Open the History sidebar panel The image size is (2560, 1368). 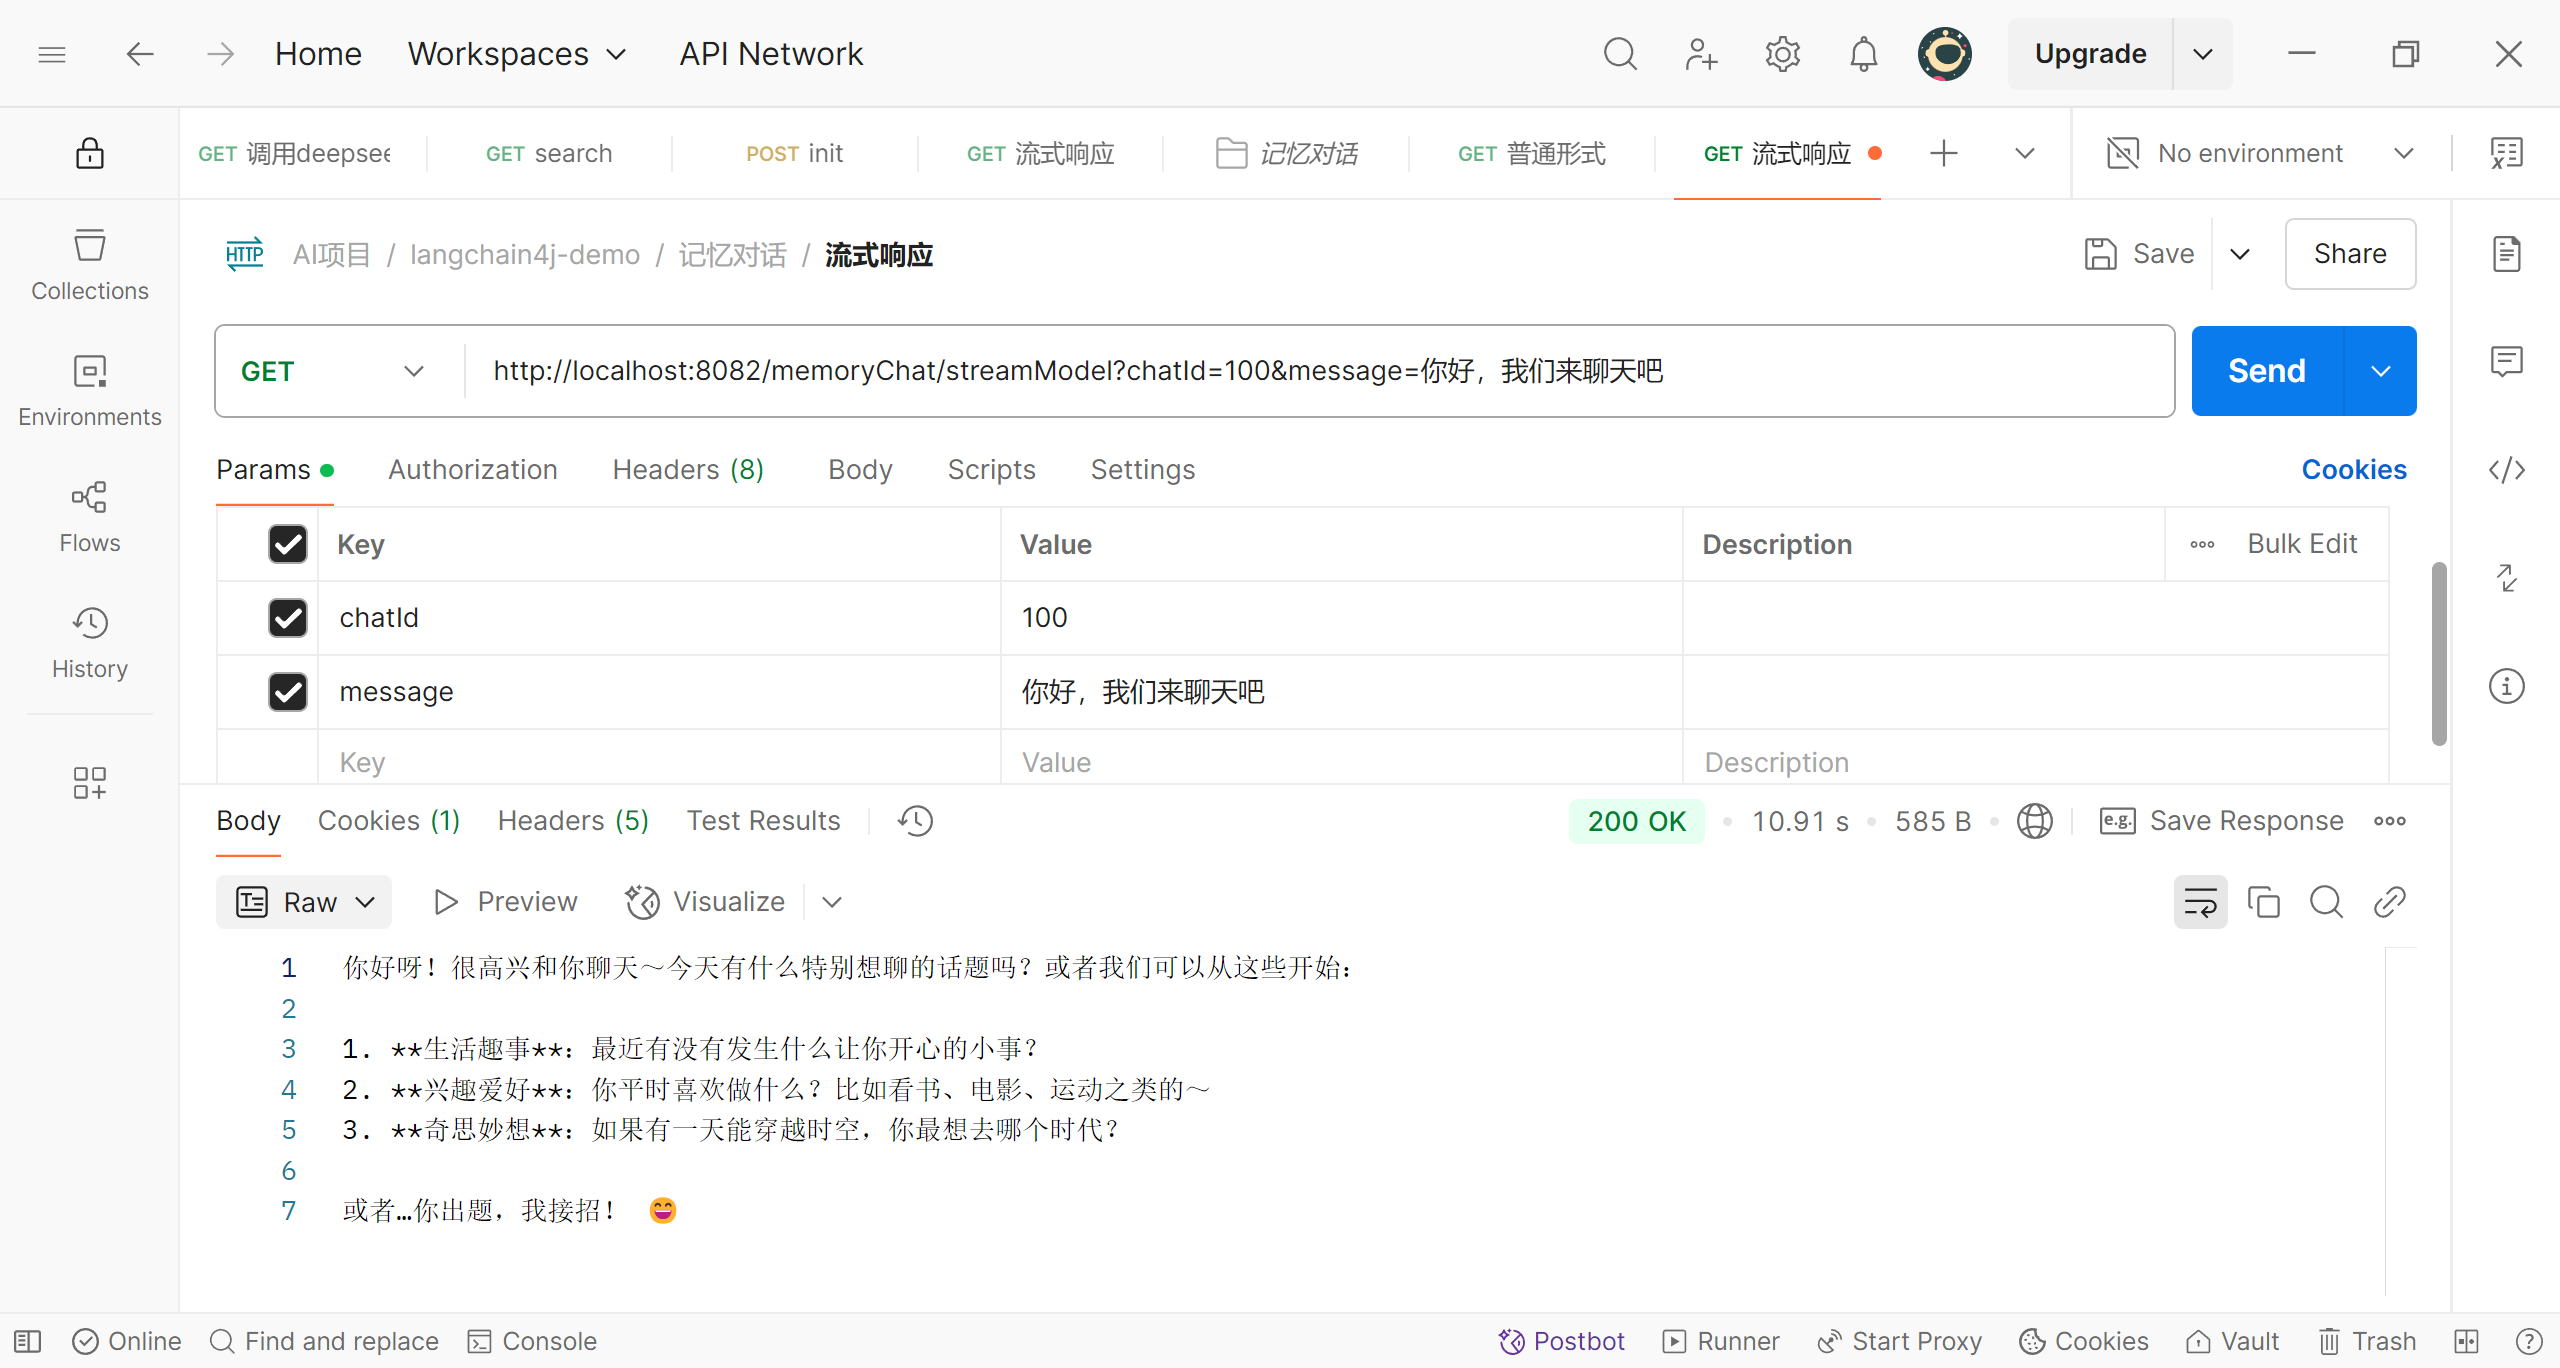click(89, 642)
